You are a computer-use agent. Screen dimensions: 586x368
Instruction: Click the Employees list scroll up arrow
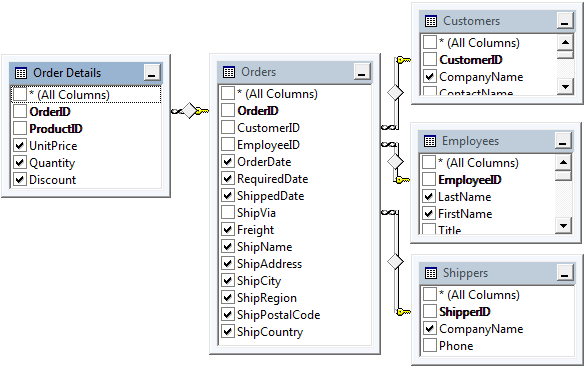pyautogui.click(x=563, y=163)
